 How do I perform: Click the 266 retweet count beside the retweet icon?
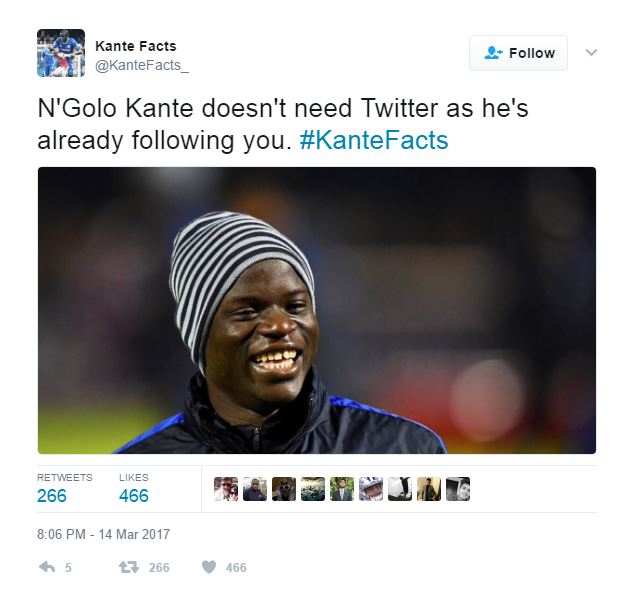(x=159, y=567)
